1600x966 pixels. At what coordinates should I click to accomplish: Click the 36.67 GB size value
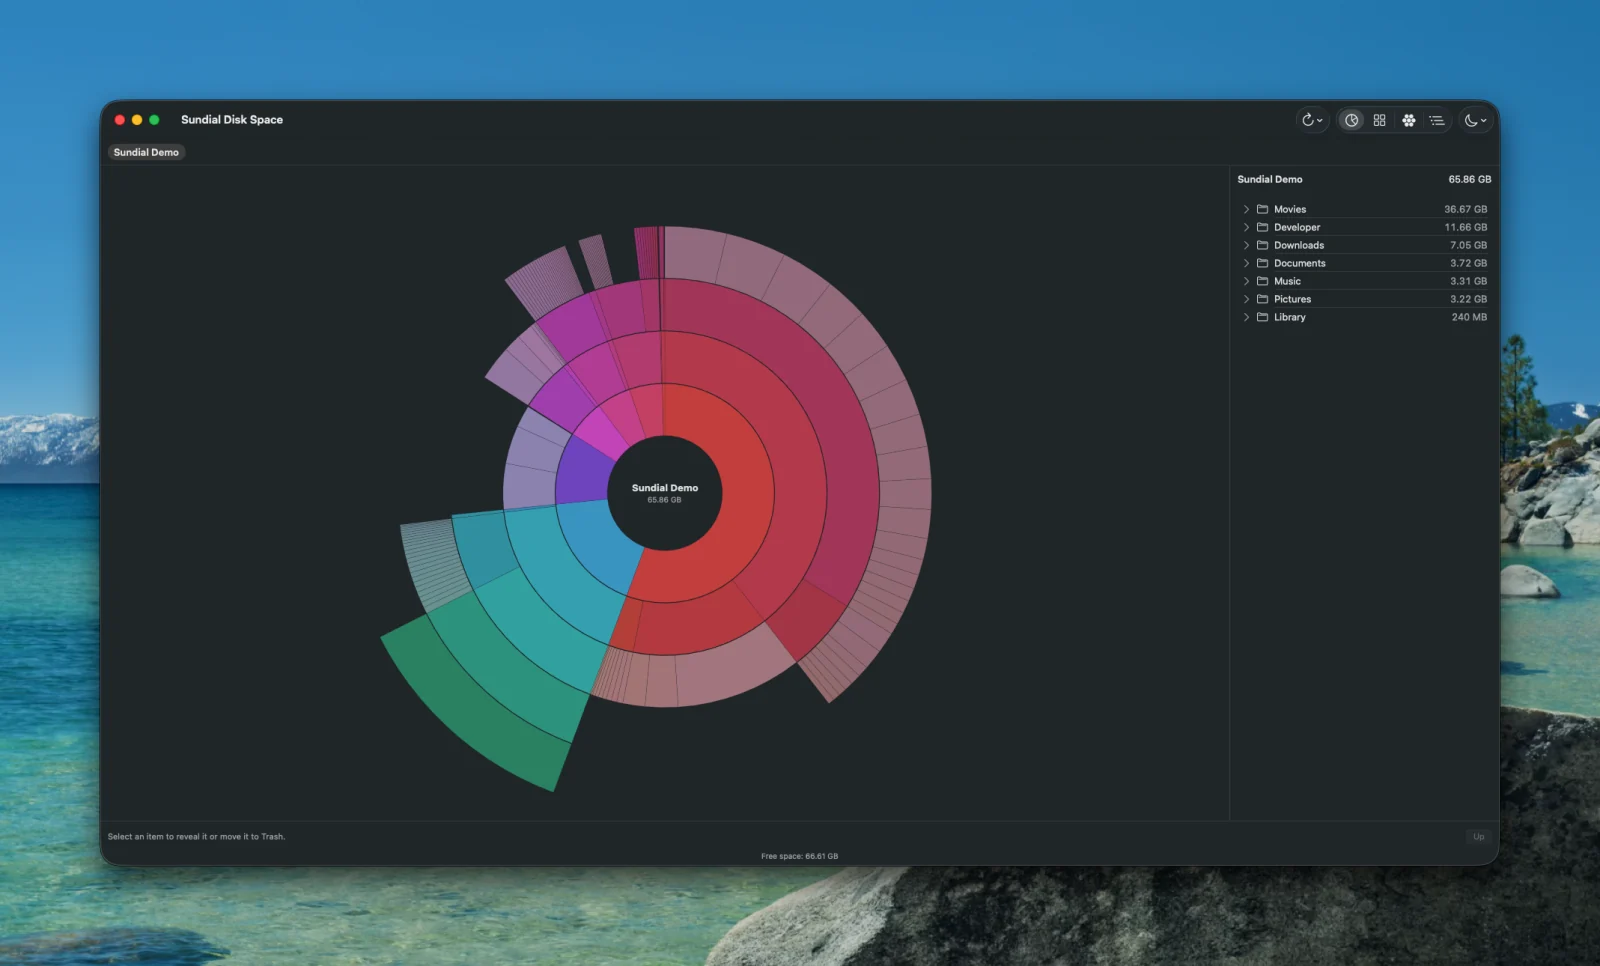point(1465,209)
